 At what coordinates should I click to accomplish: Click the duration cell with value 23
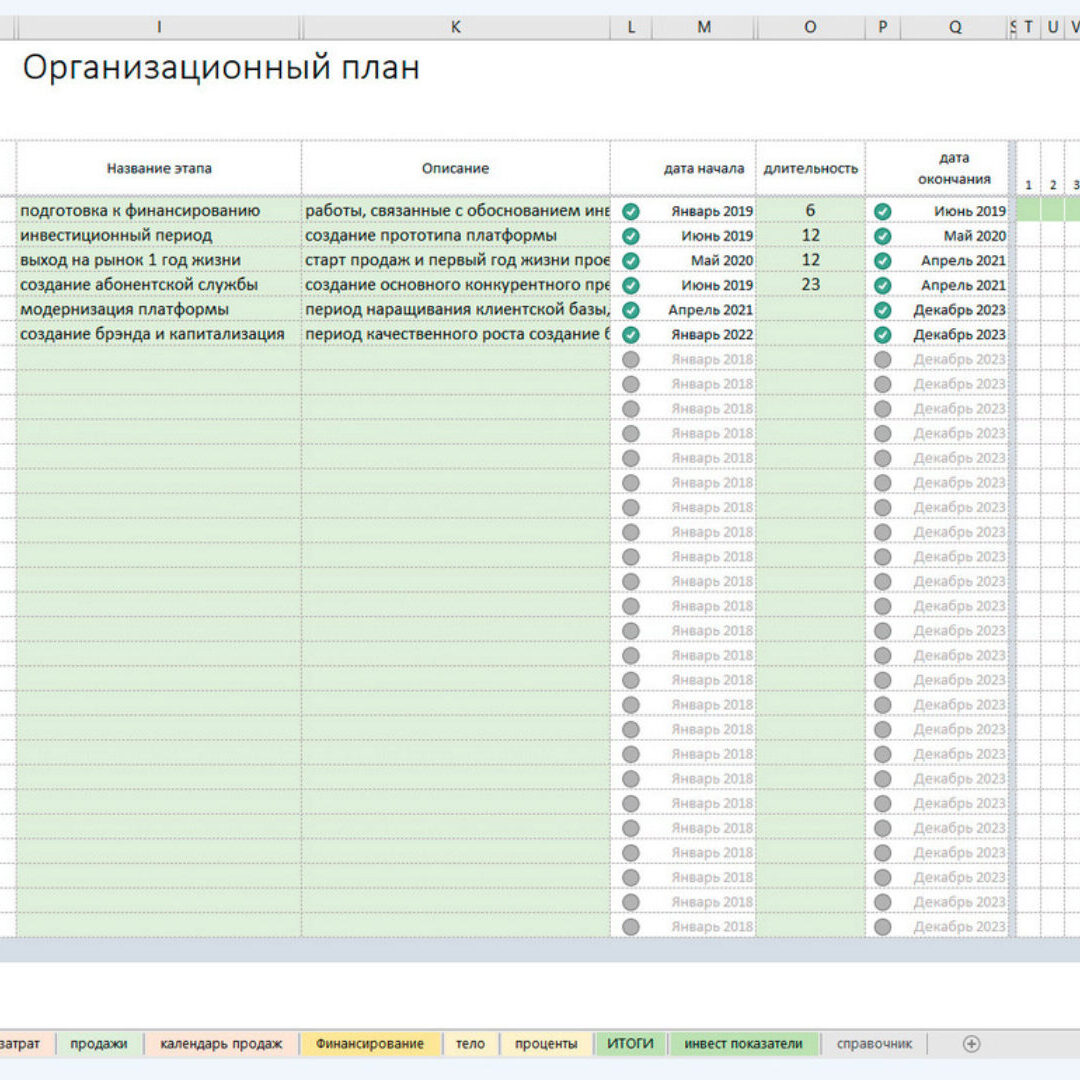coord(810,285)
